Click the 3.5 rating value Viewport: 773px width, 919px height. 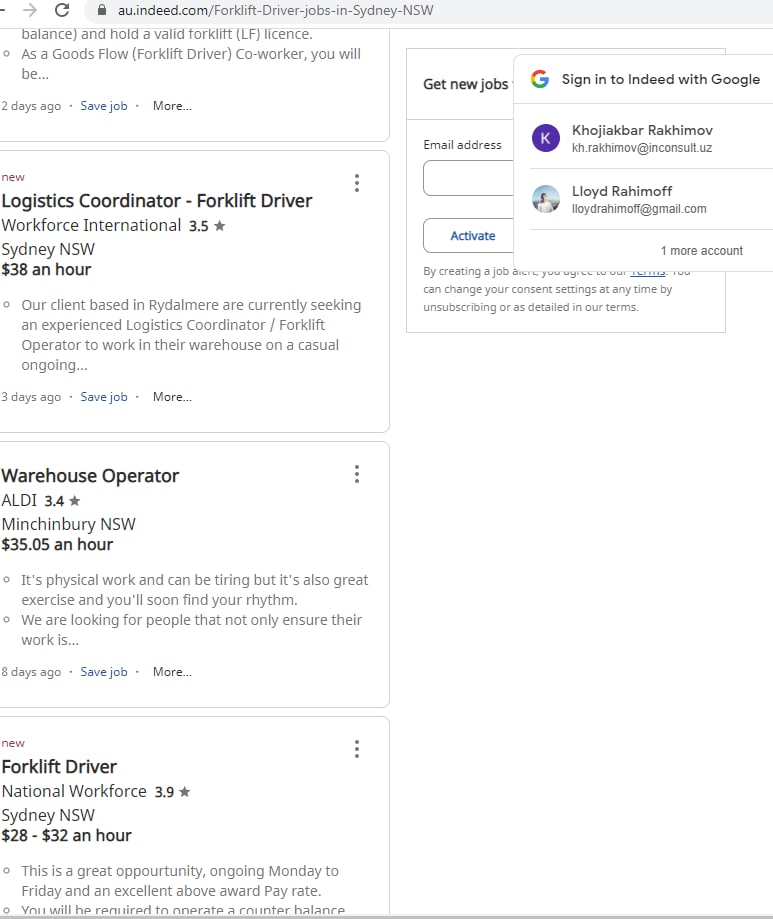(198, 226)
